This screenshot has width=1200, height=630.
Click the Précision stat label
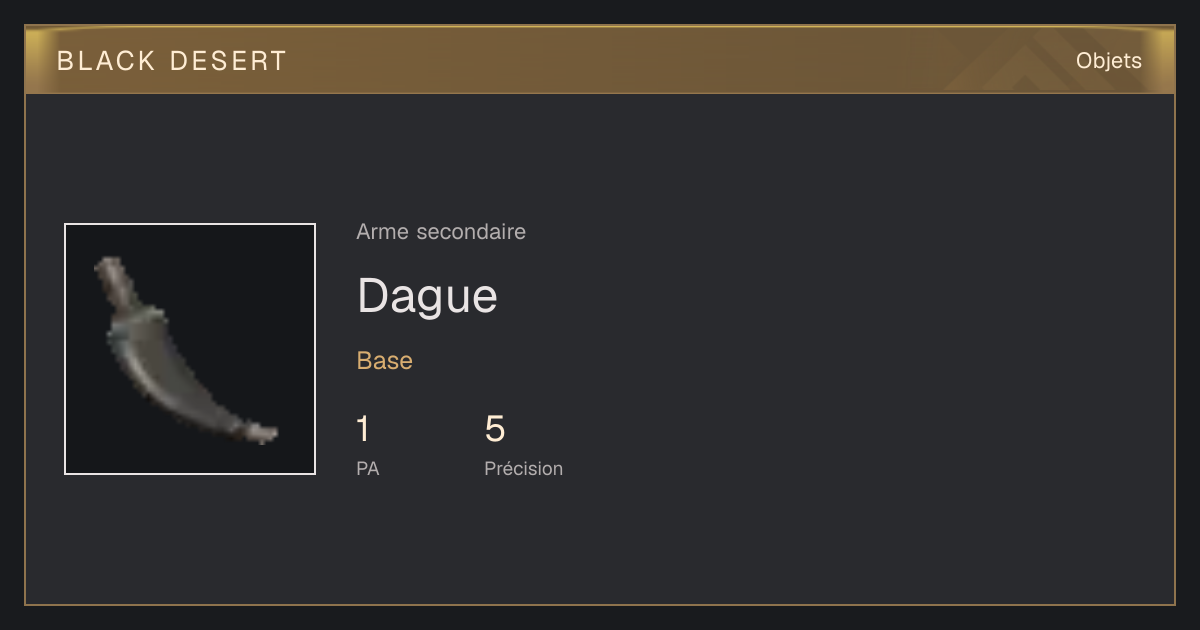[524, 468]
